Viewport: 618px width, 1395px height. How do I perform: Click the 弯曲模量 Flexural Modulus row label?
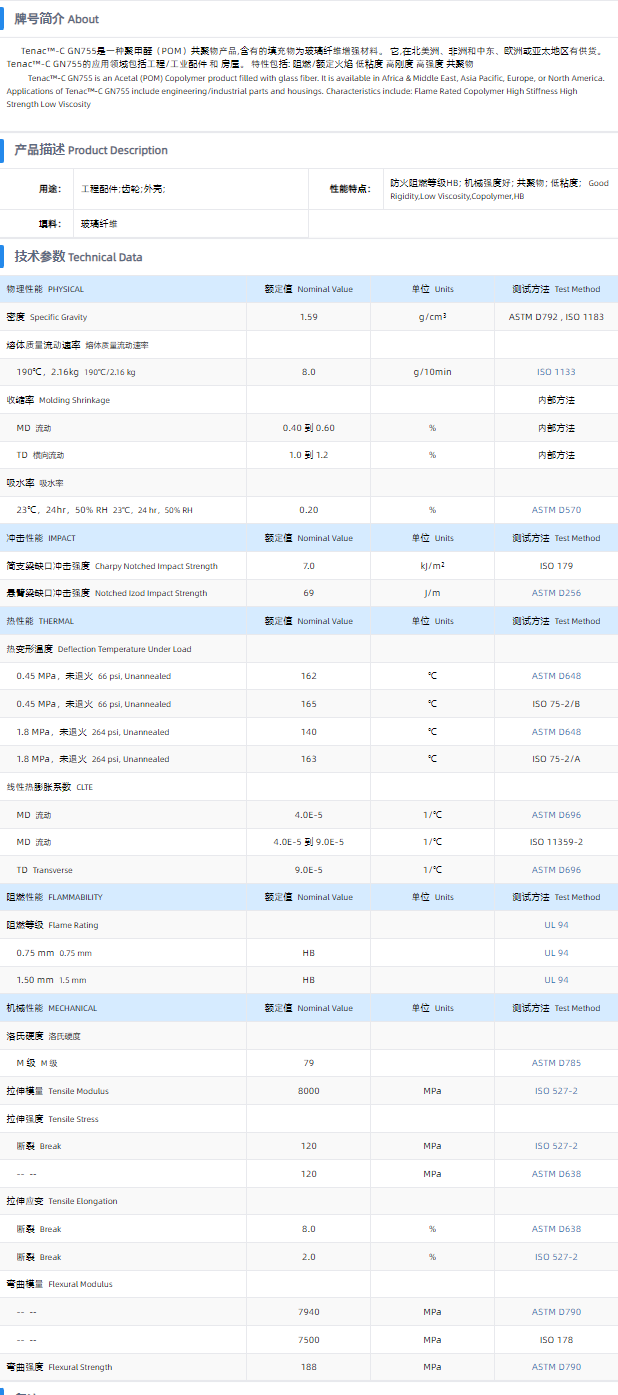point(59,1284)
